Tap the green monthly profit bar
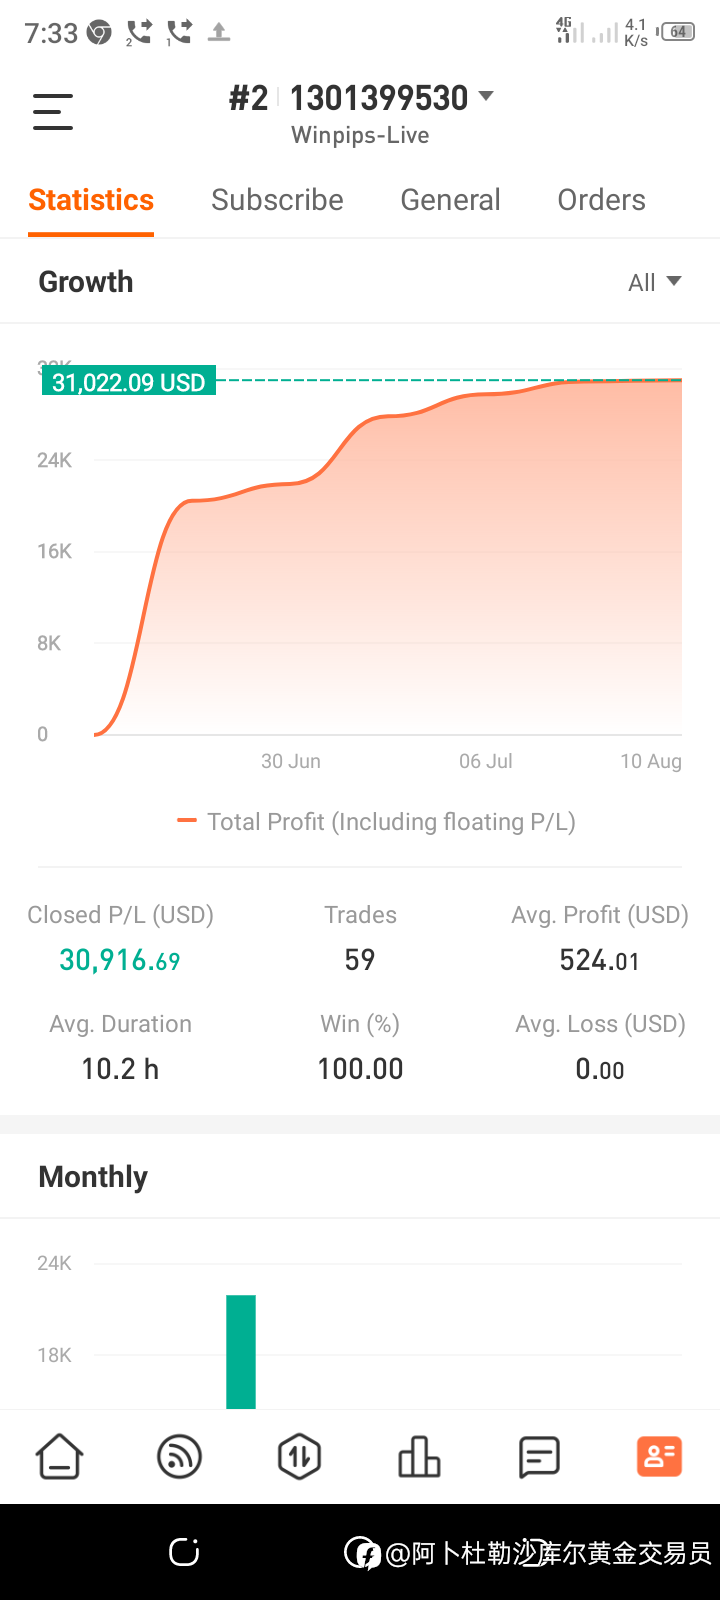 point(241,1352)
